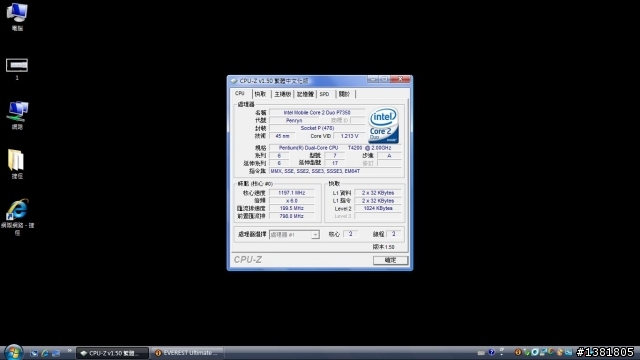Open the Windows Start menu orb
Screen dimensions: 640x360
click(x=13, y=353)
